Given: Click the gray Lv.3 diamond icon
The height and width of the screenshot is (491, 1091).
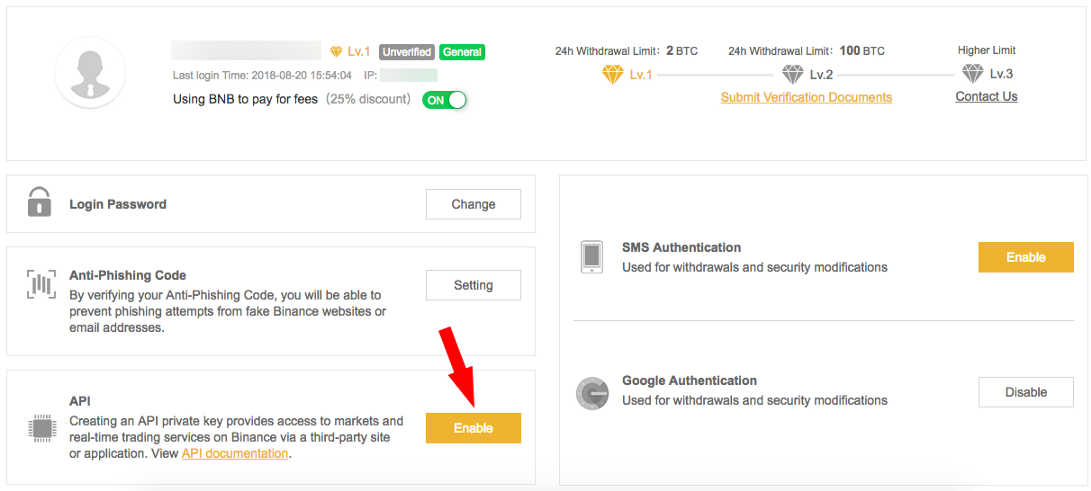Looking at the screenshot, I should [972, 74].
